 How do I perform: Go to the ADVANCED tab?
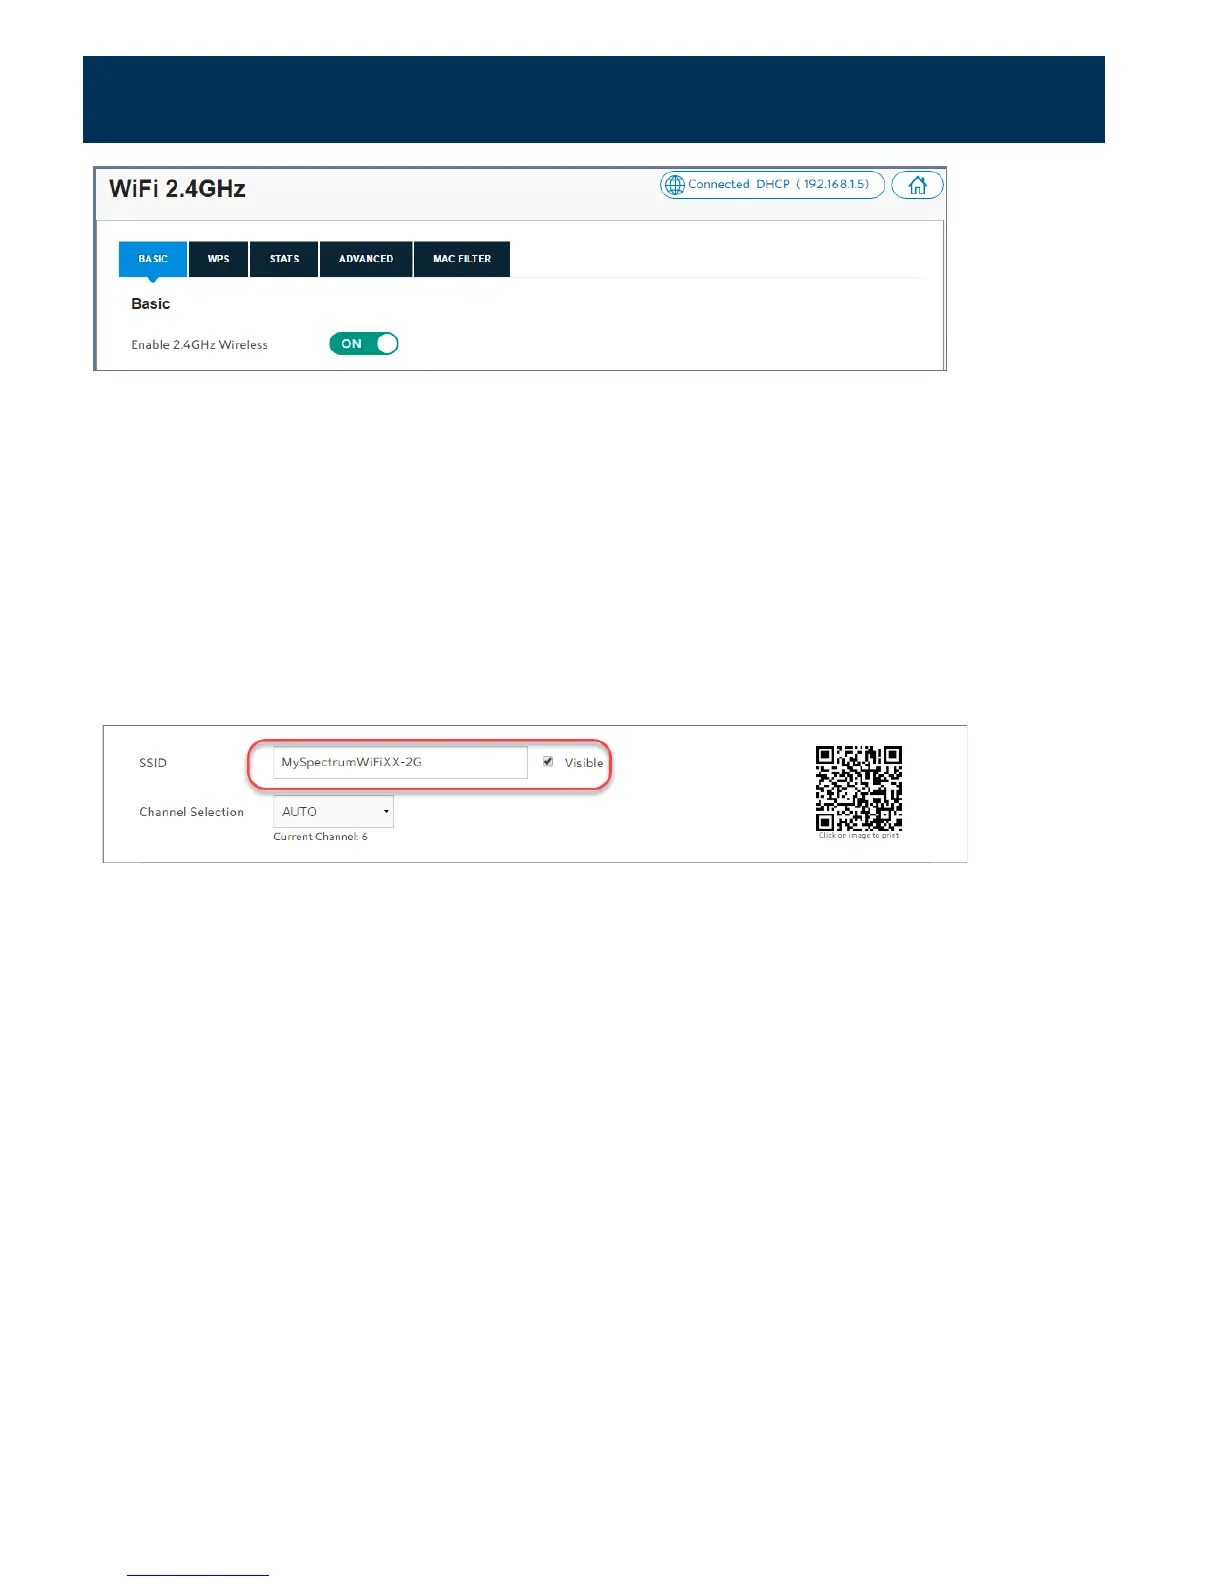pyautogui.click(x=366, y=259)
